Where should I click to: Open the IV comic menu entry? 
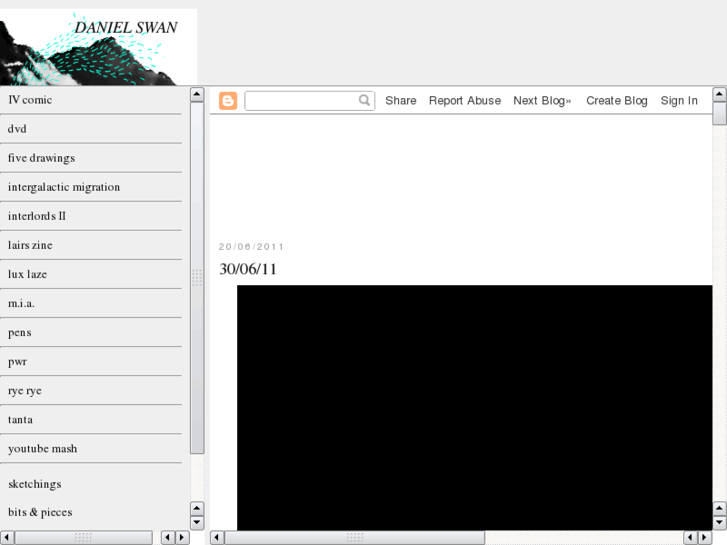[30, 100]
